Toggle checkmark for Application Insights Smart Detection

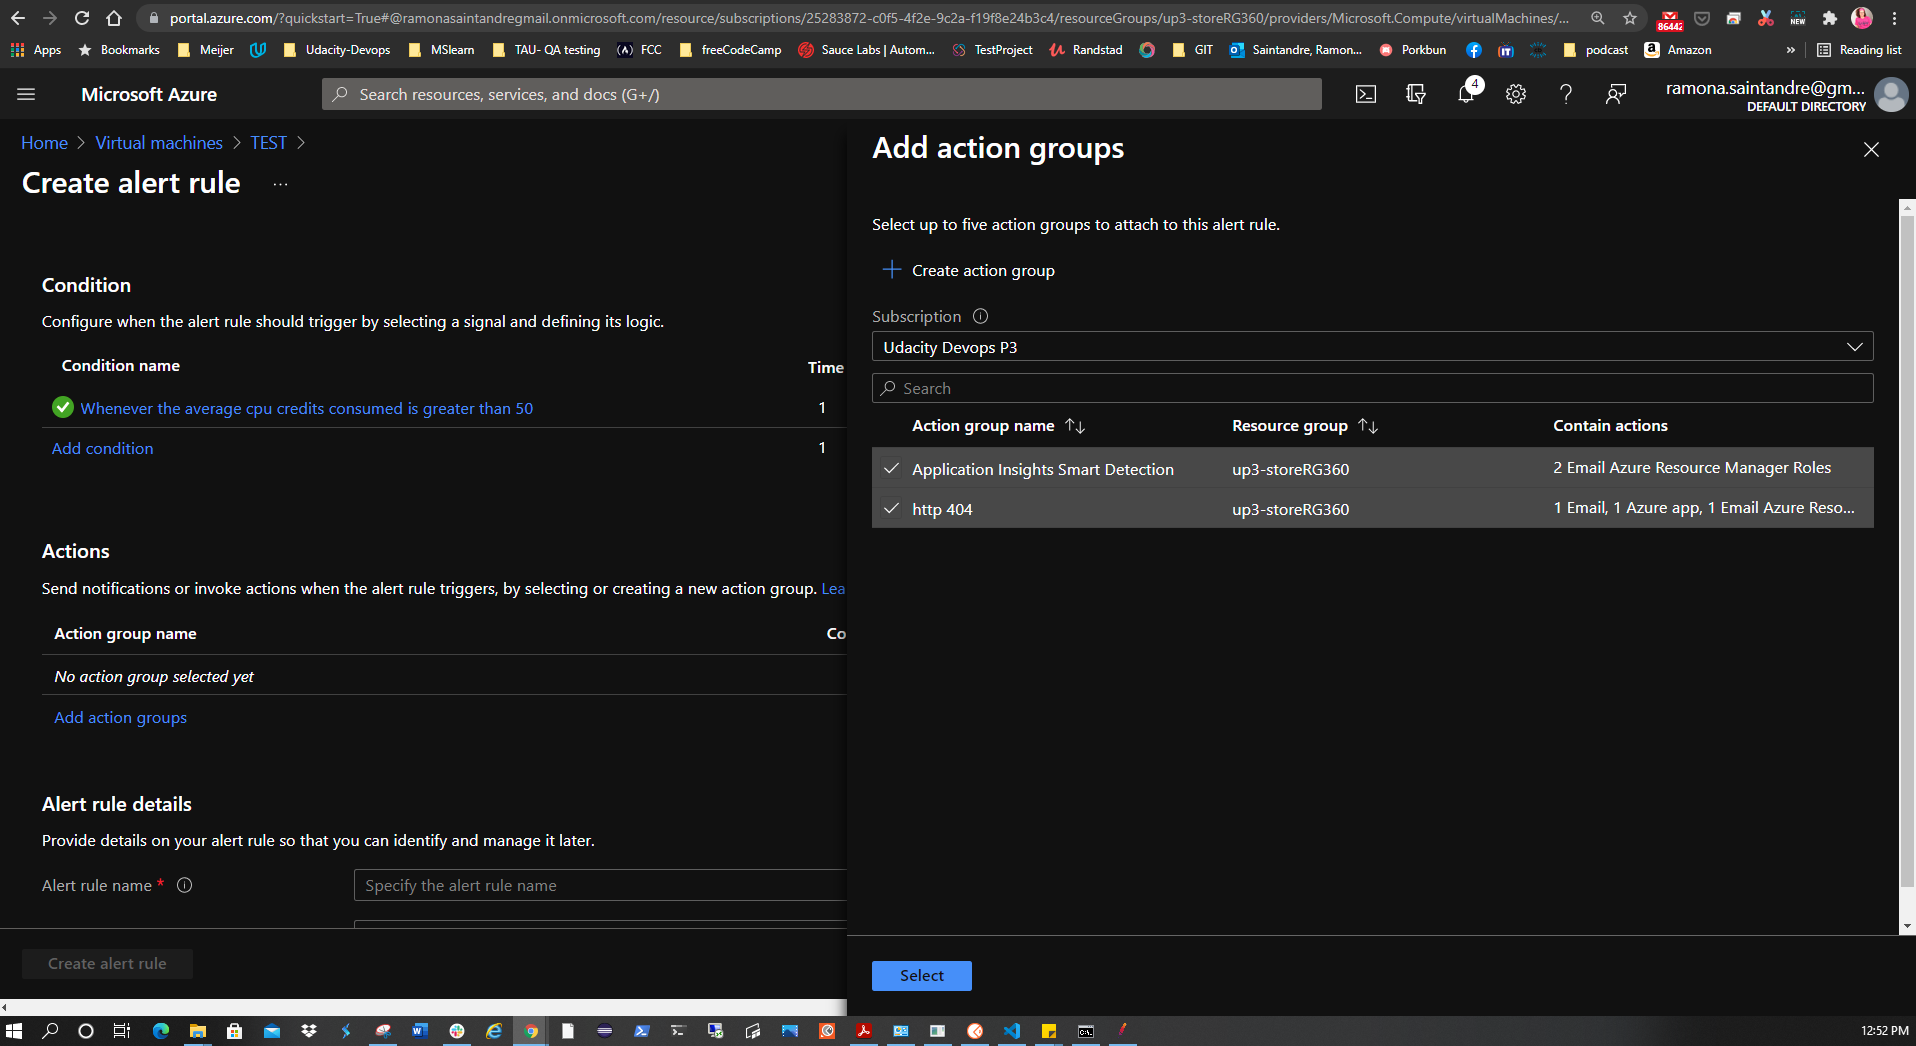click(x=891, y=468)
